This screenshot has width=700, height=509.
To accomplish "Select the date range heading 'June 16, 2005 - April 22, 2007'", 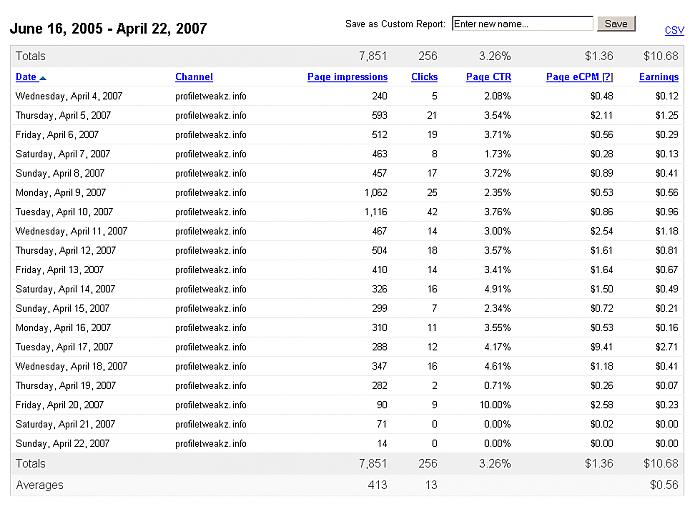I will pyautogui.click(x=108, y=29).
